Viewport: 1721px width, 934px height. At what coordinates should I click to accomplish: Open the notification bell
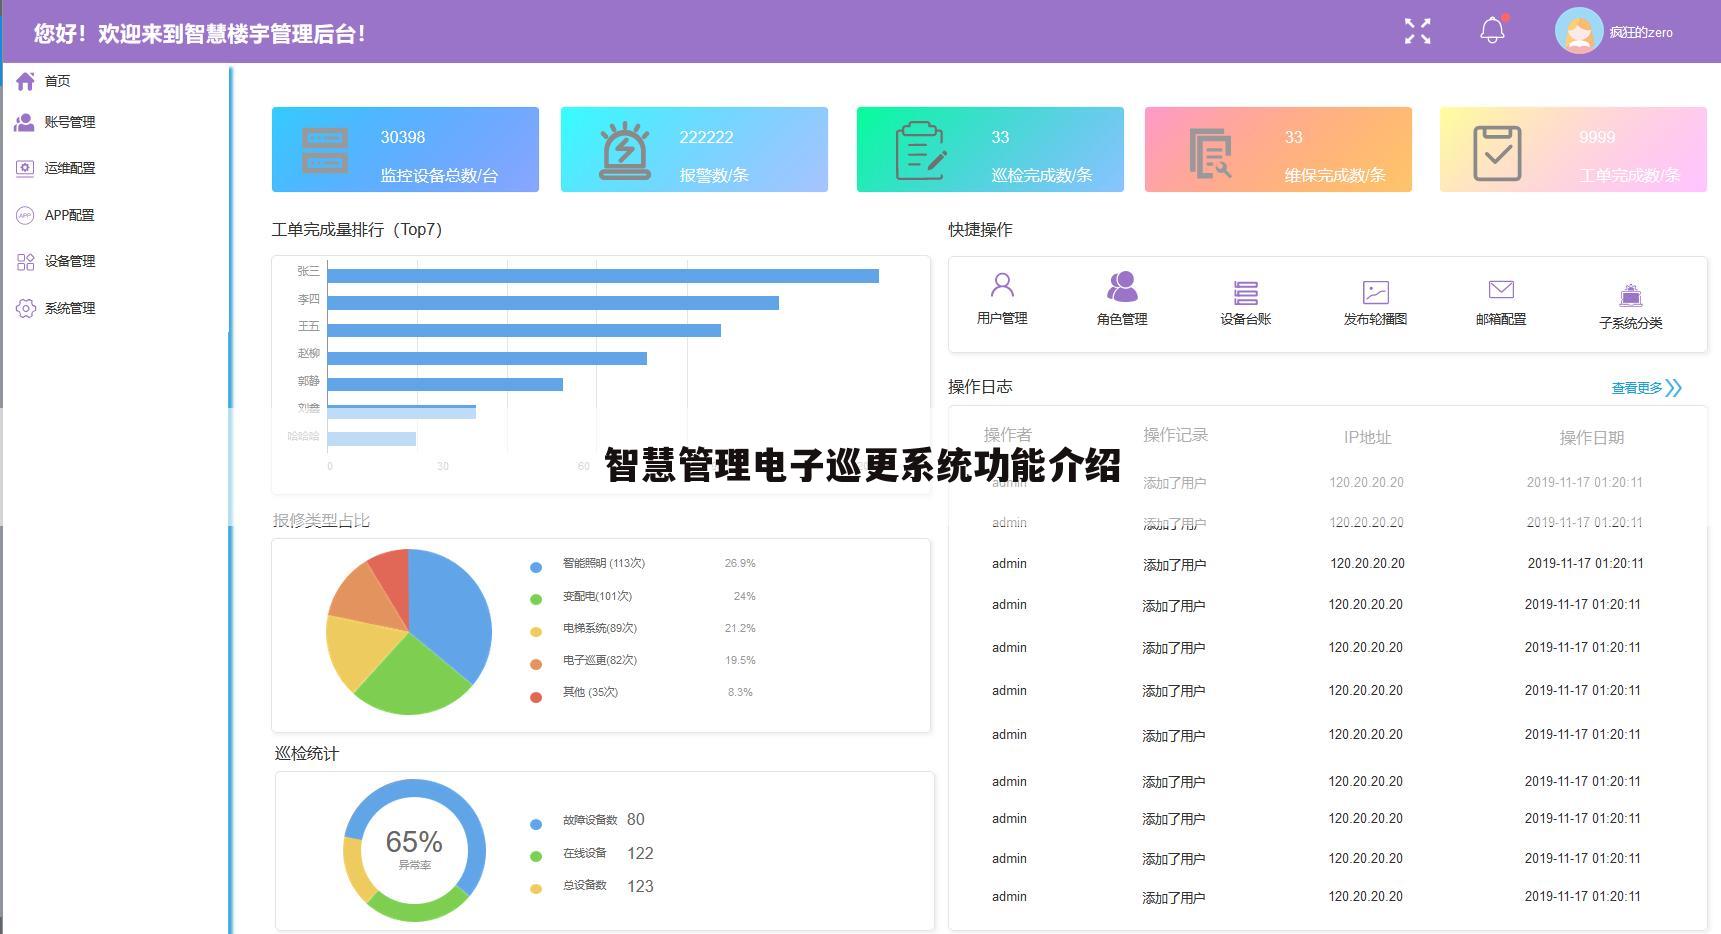1492,30
